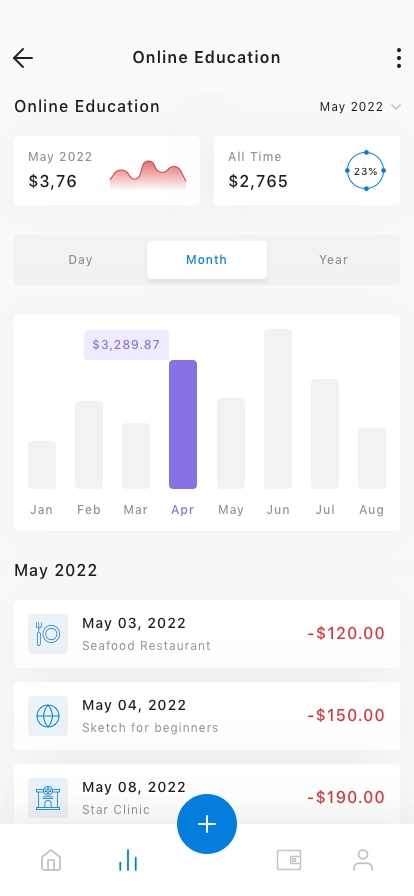Open the three-dot more options menu

point(399,58)
